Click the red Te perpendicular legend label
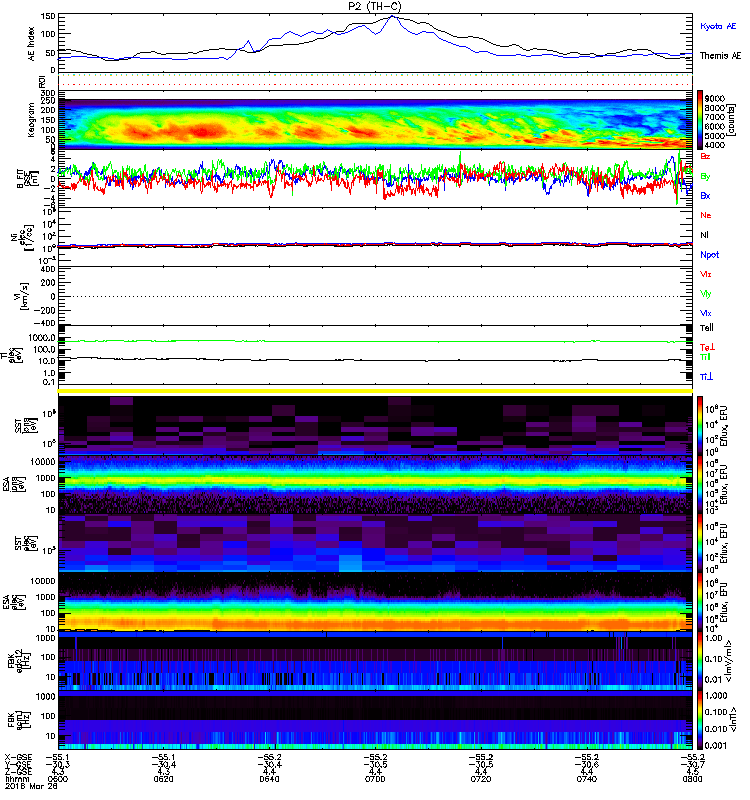The image size is (750, 800). point(707,347)
